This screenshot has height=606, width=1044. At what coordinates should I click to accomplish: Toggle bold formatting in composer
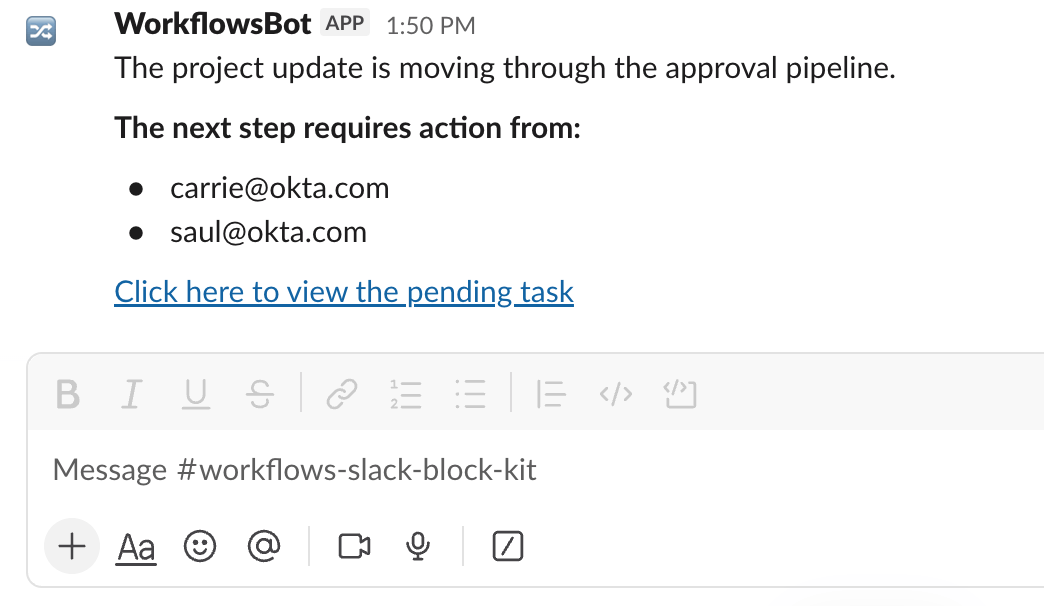pos(68,395)
